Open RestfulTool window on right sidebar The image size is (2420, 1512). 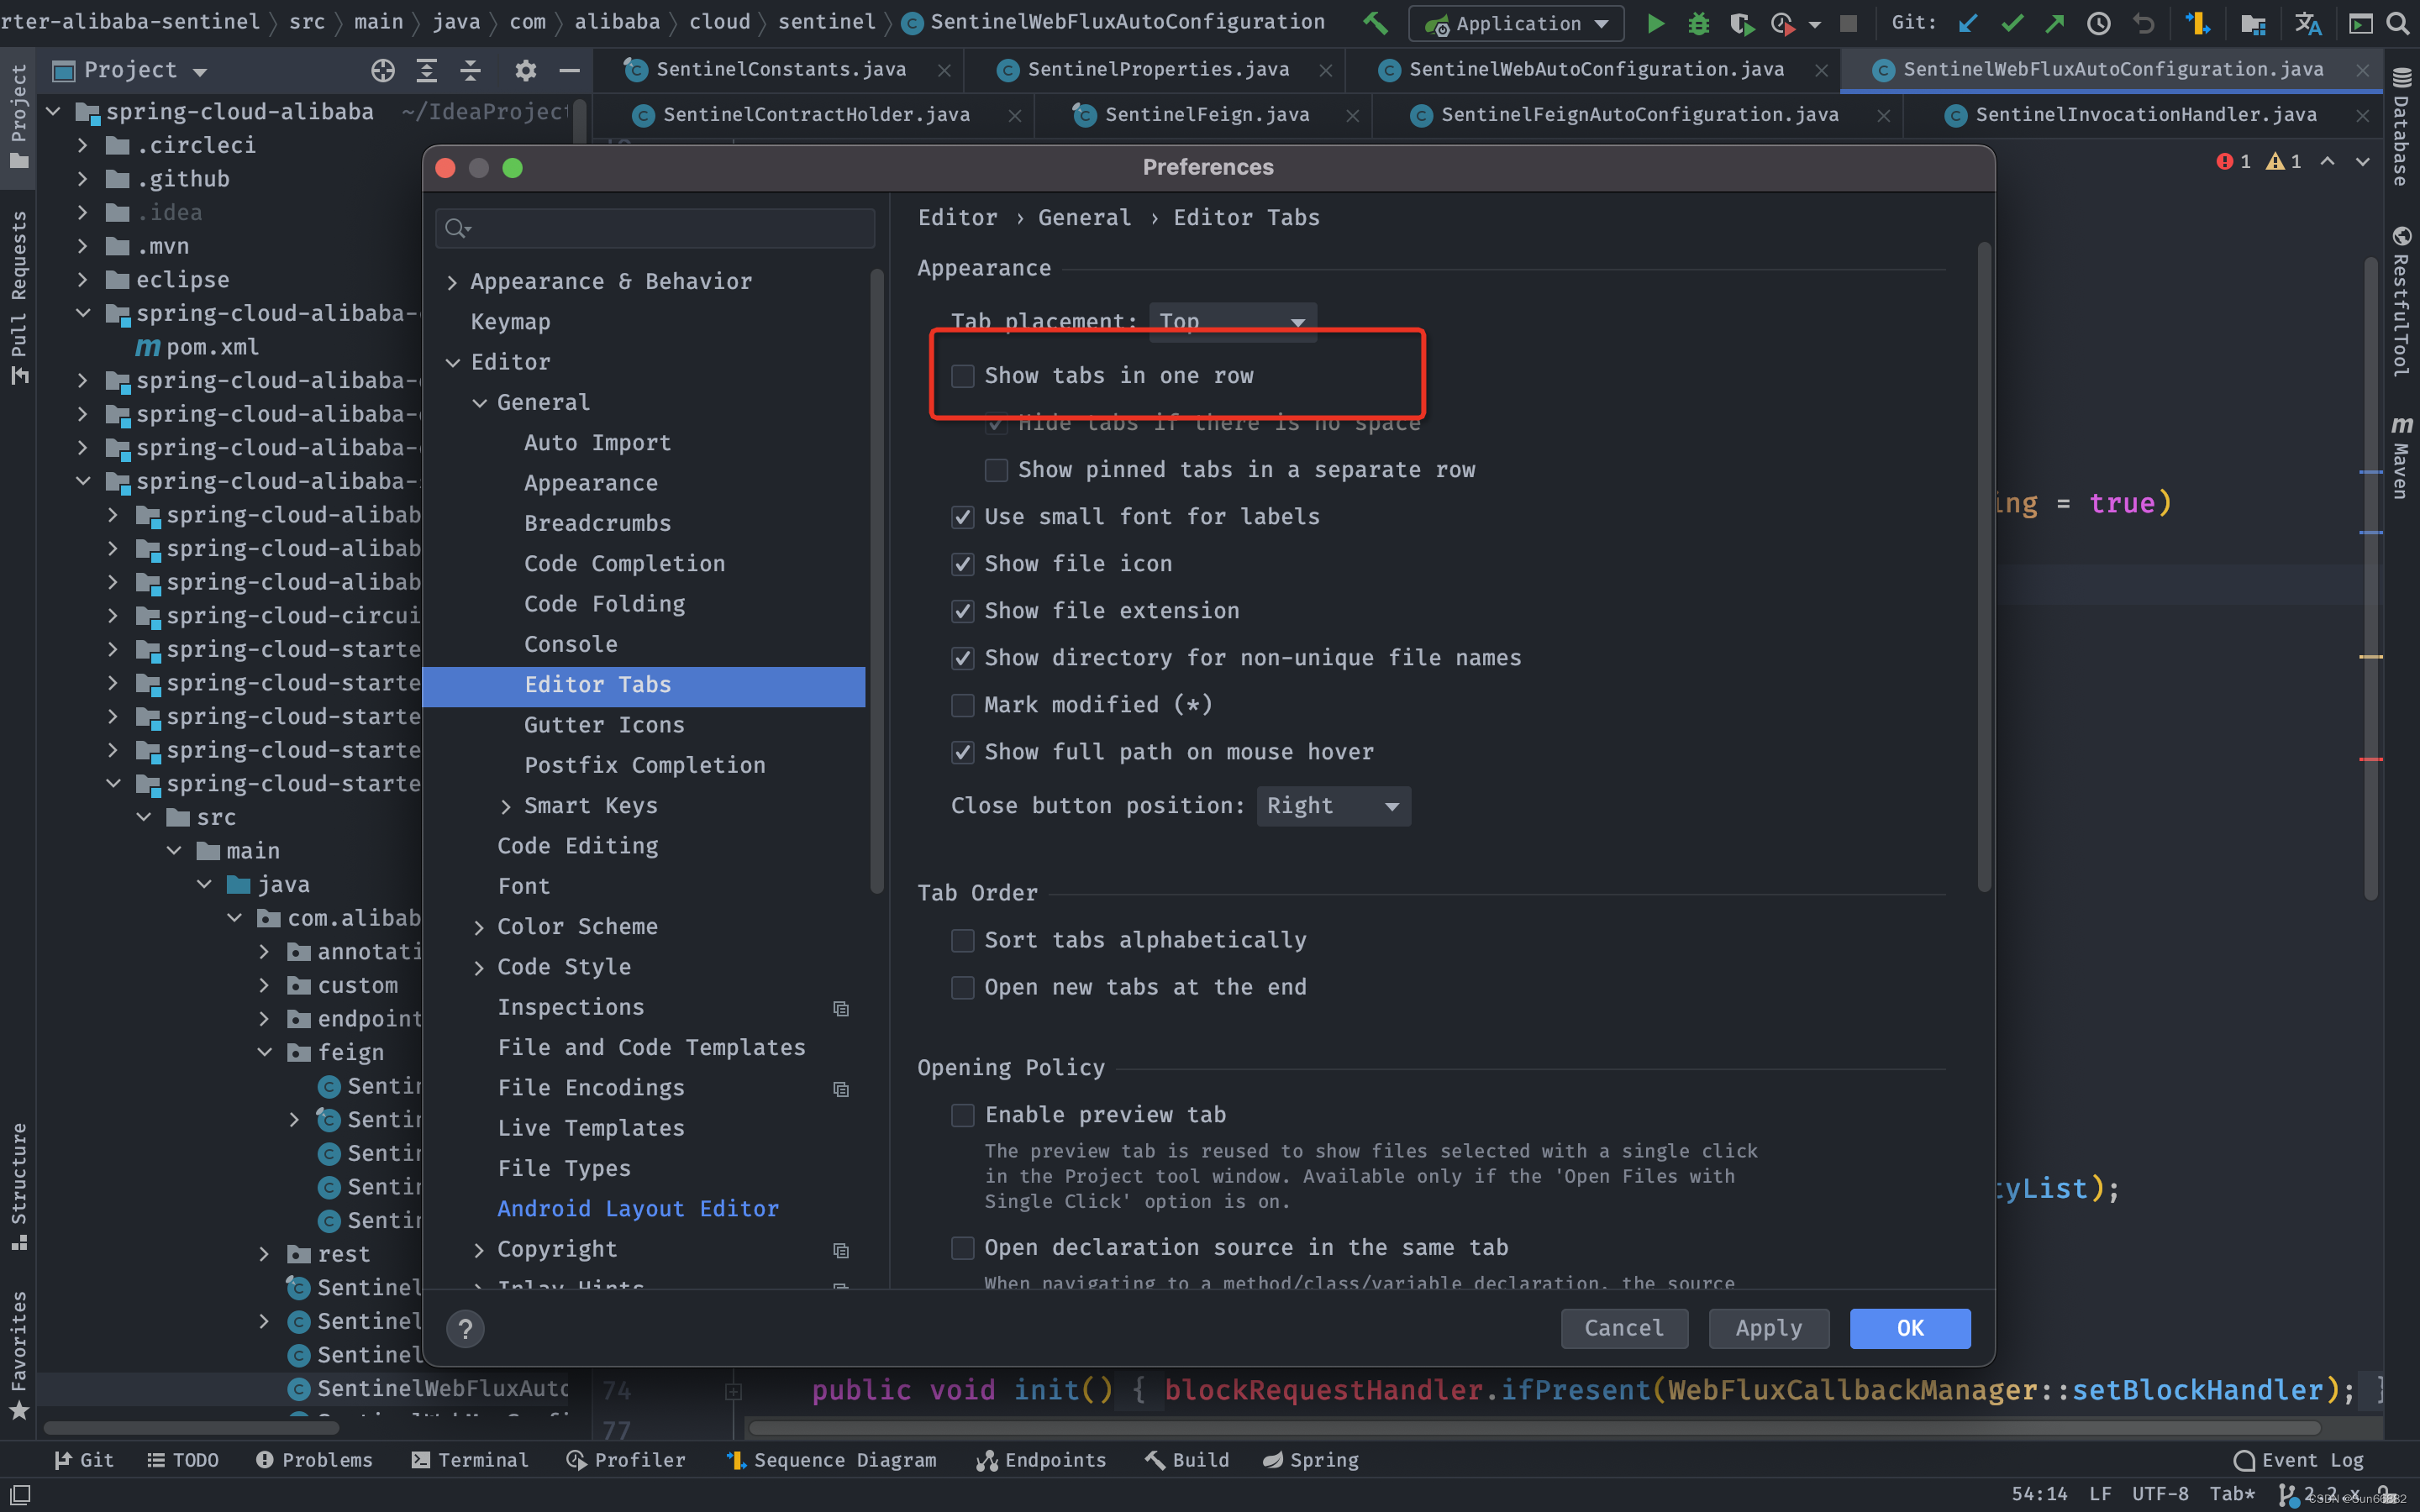pos(2401,302)
